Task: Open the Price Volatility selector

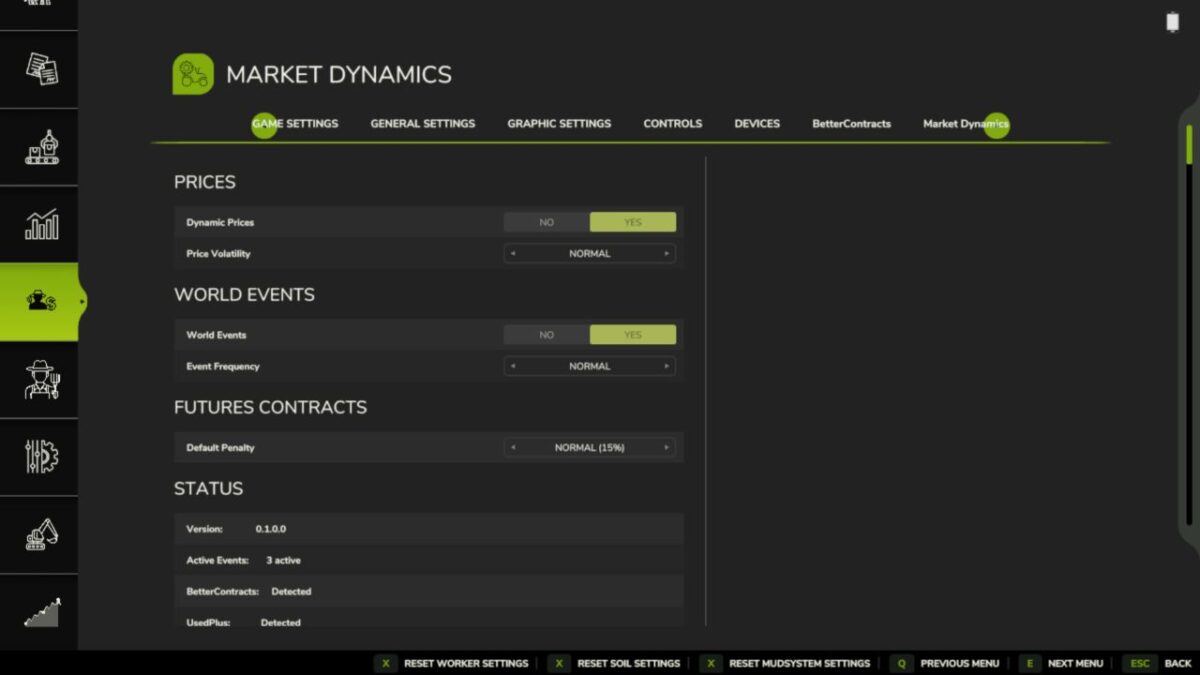Action: [x=590, y=253]
